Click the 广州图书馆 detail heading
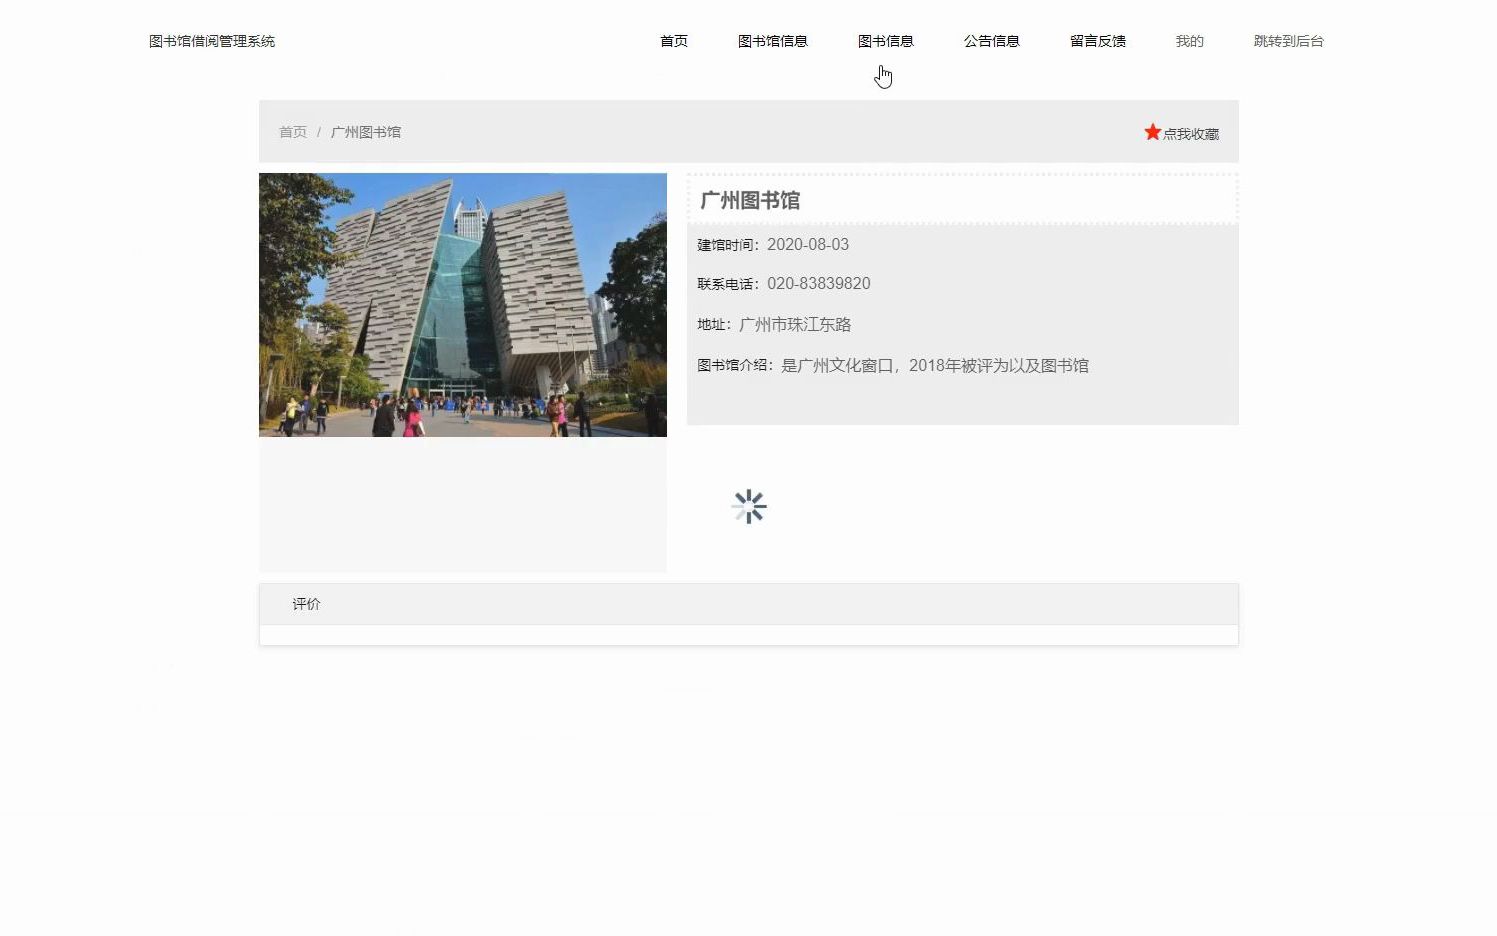This screenshot has height=936, width=1497. coord(751,200)
